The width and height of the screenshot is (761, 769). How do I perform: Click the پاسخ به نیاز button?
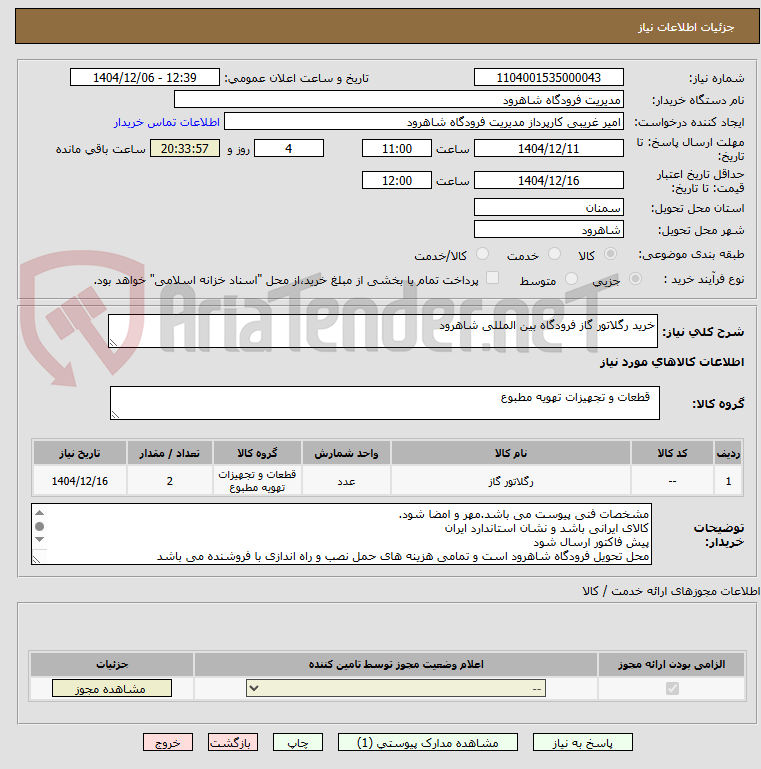pyautogui.click(x=583, y=743)
